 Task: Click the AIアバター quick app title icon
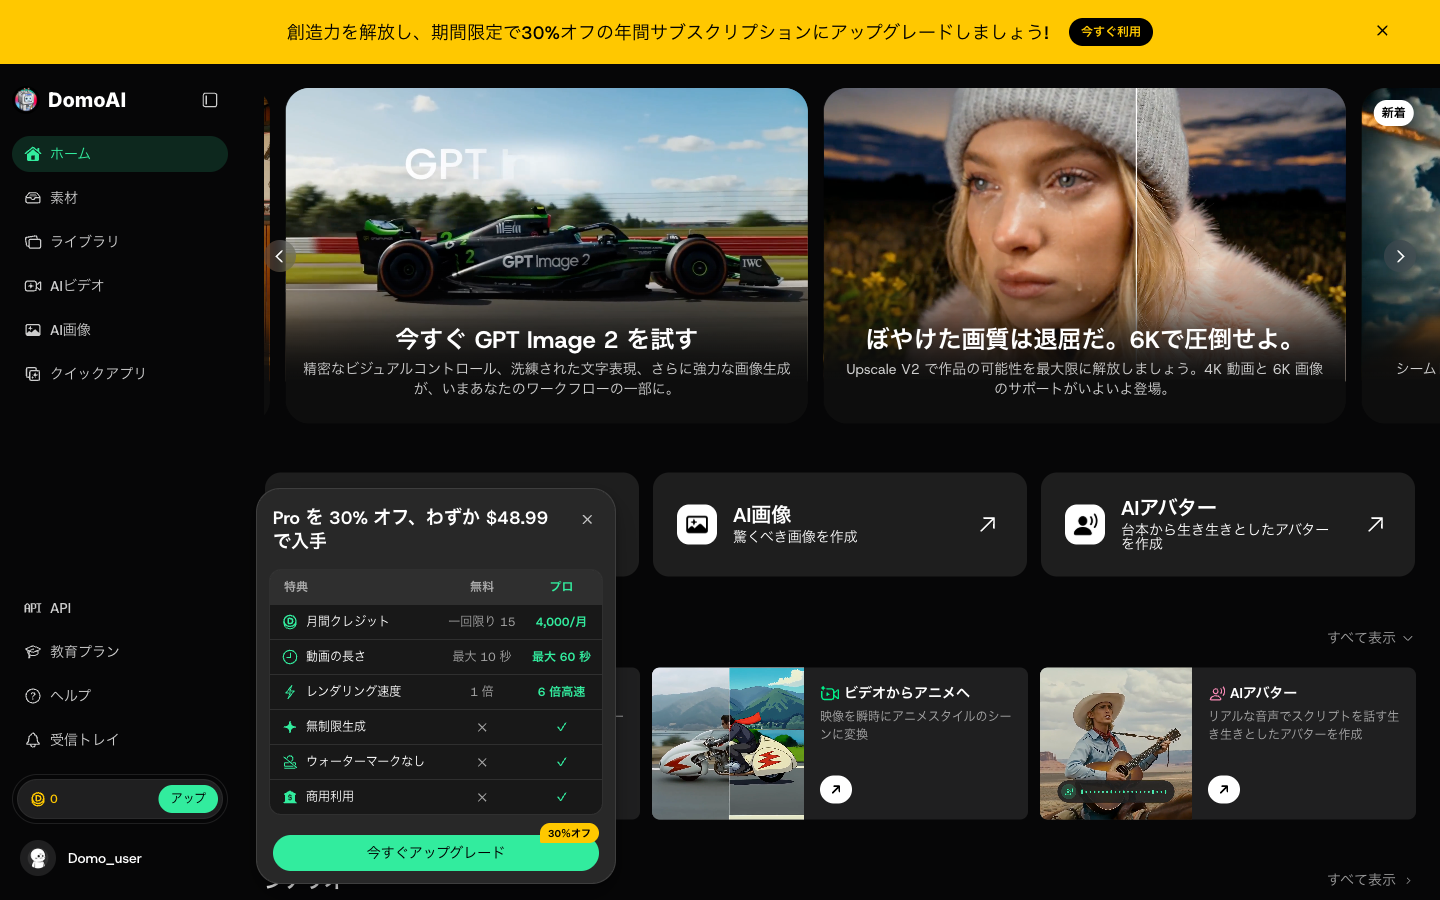tap(1217, 693)
